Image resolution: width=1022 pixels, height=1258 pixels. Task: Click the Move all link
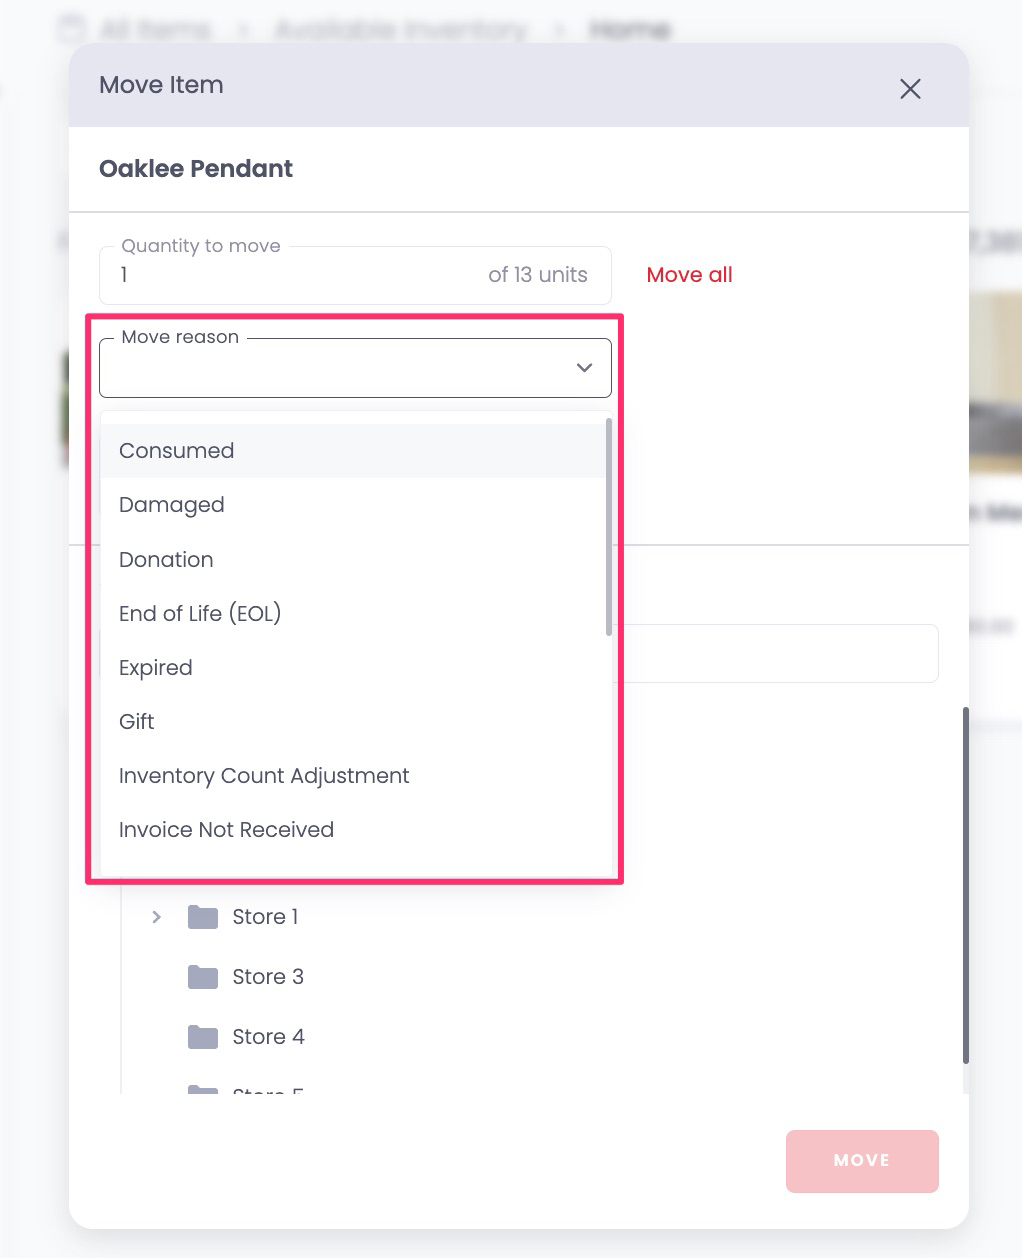coord(690,275)
